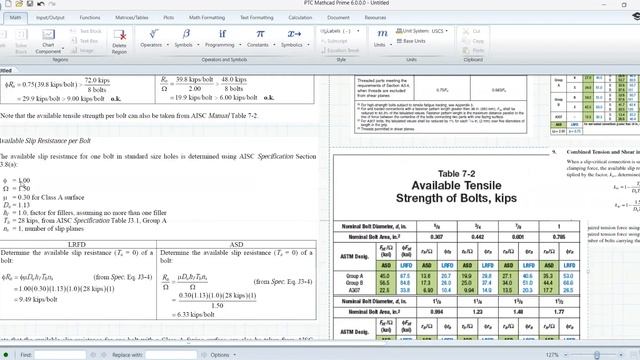
Task: Expand the Symbols dropdown arrow
Action: 198,45
